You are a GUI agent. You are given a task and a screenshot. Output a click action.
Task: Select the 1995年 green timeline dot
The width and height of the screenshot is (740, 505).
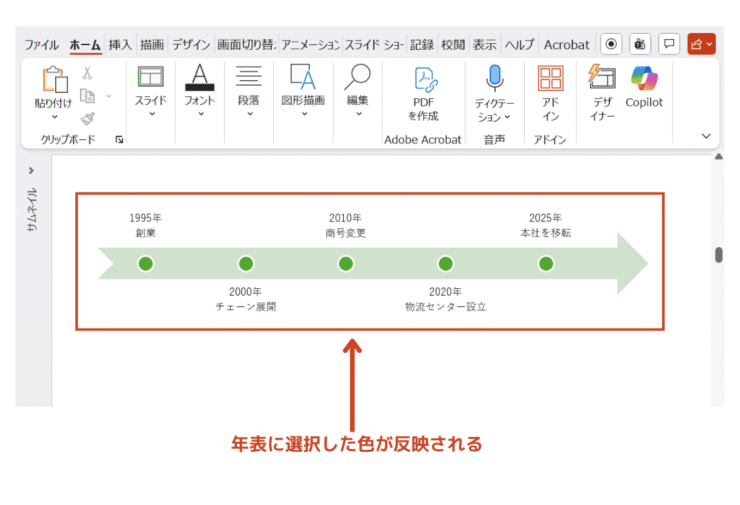[x=145, y=263]
